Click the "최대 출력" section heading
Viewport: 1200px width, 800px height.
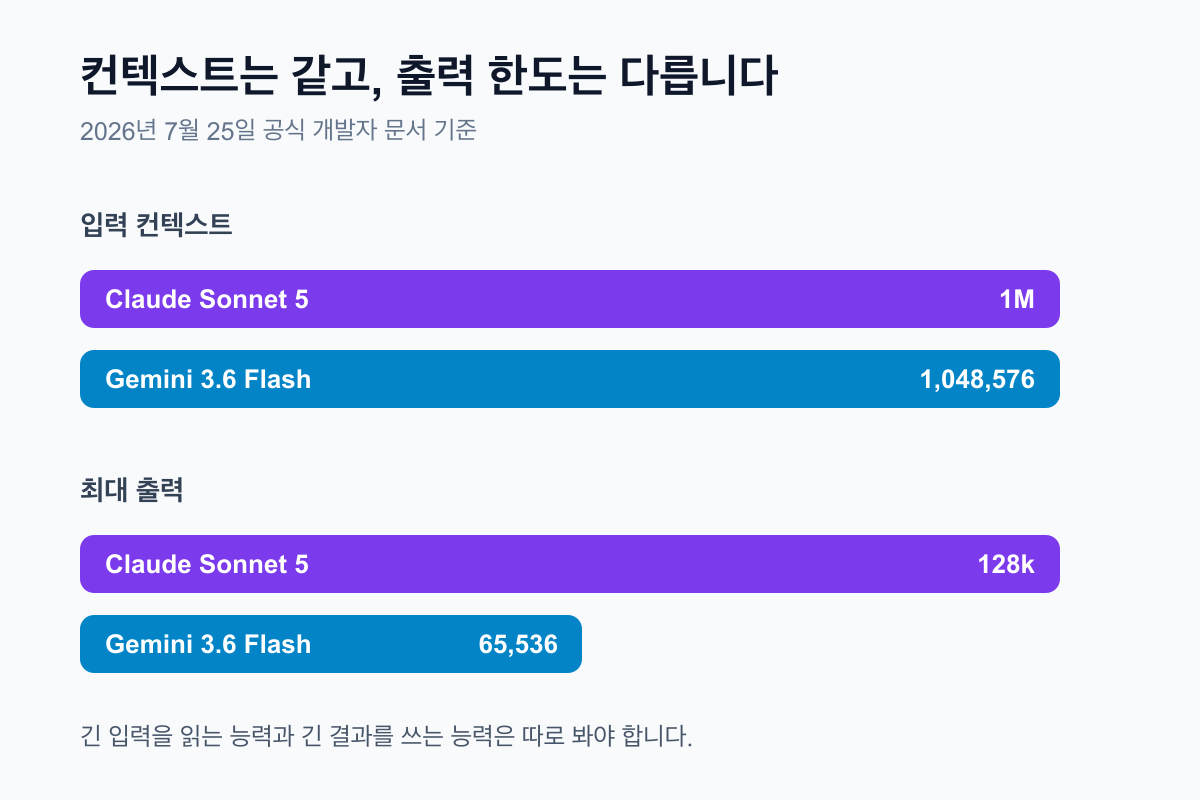pos(131,491)
